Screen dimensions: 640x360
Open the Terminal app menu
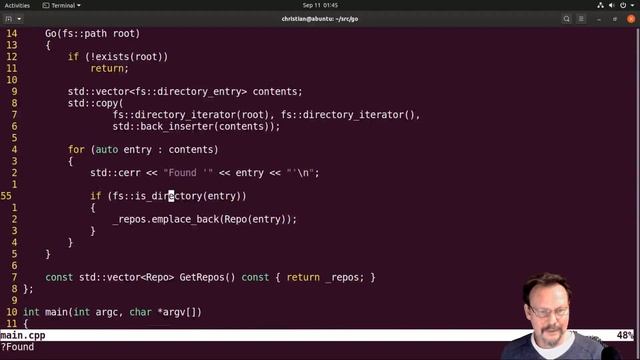tap(62, 5)
